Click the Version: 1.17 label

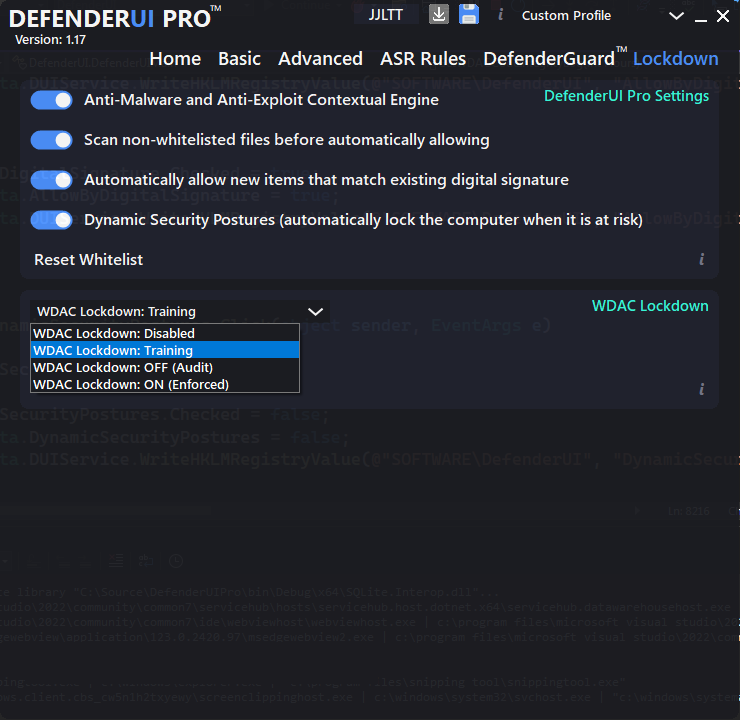(50, 40)
